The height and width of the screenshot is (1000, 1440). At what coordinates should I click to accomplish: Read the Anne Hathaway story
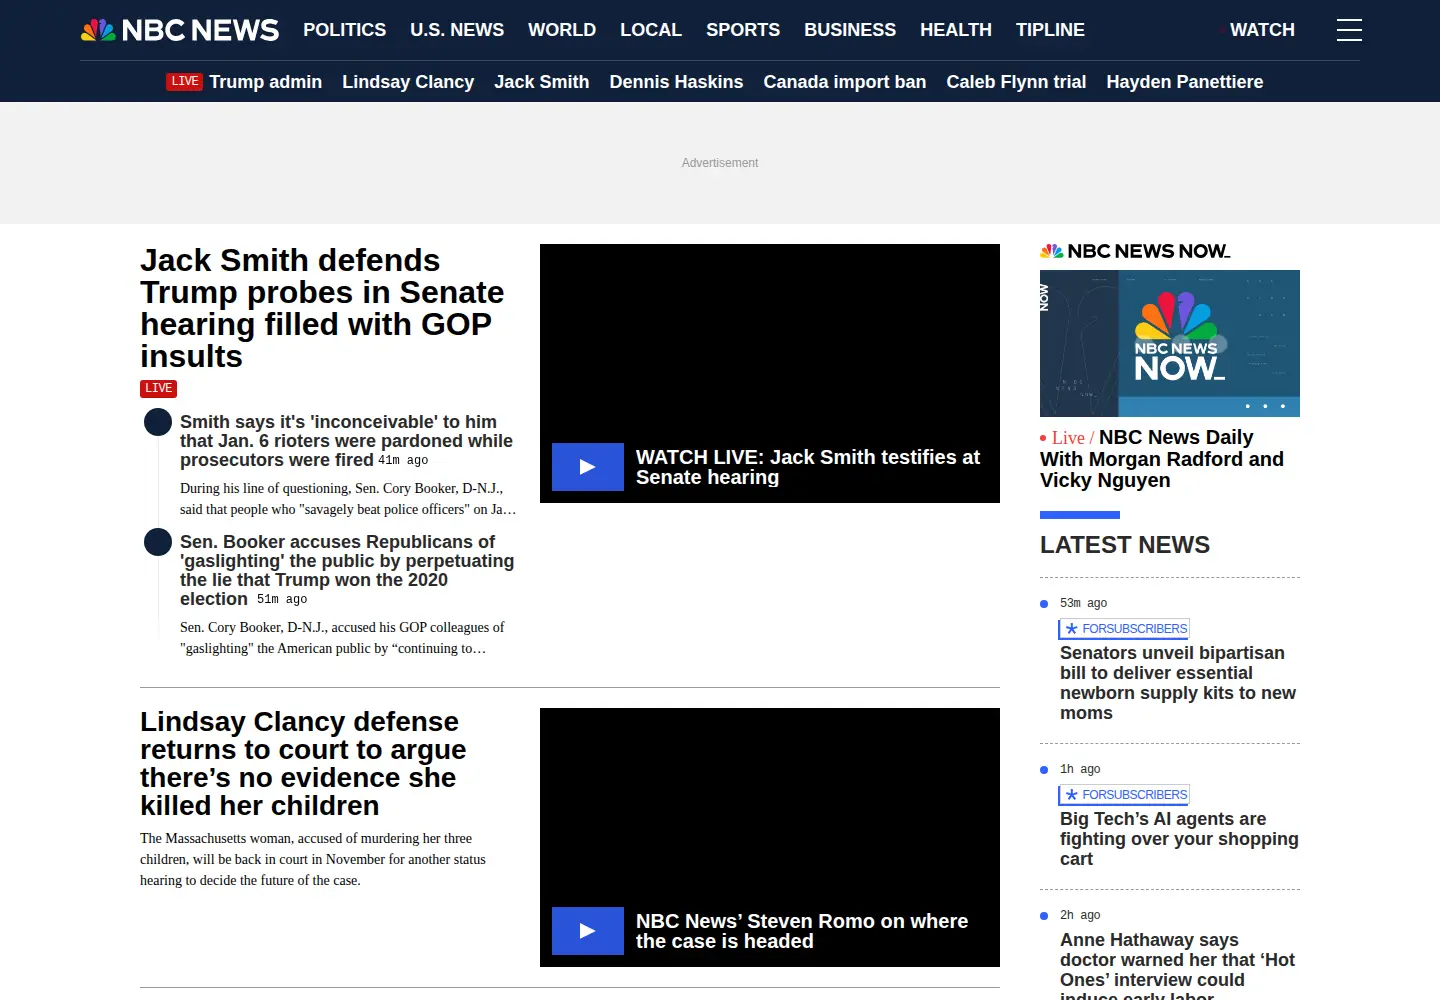pyautogui.click(x=1177, y=966)
